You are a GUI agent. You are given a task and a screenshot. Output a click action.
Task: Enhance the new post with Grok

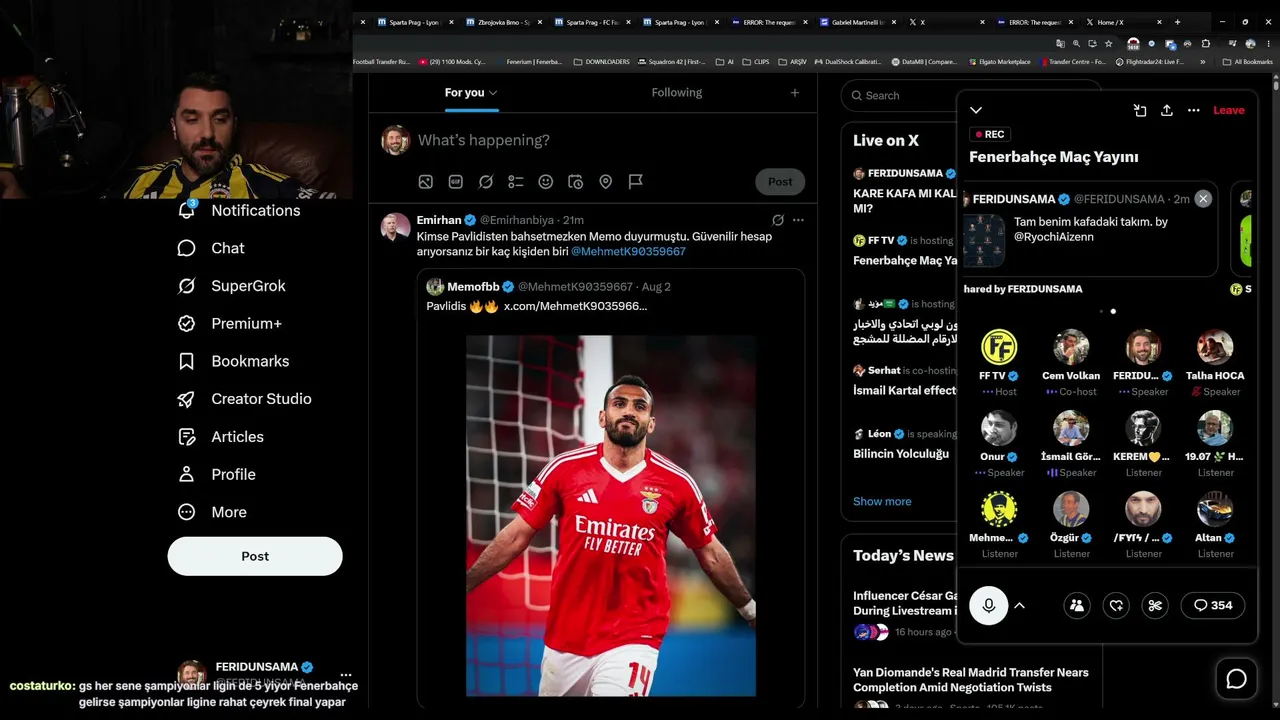[x=486, y=182]
